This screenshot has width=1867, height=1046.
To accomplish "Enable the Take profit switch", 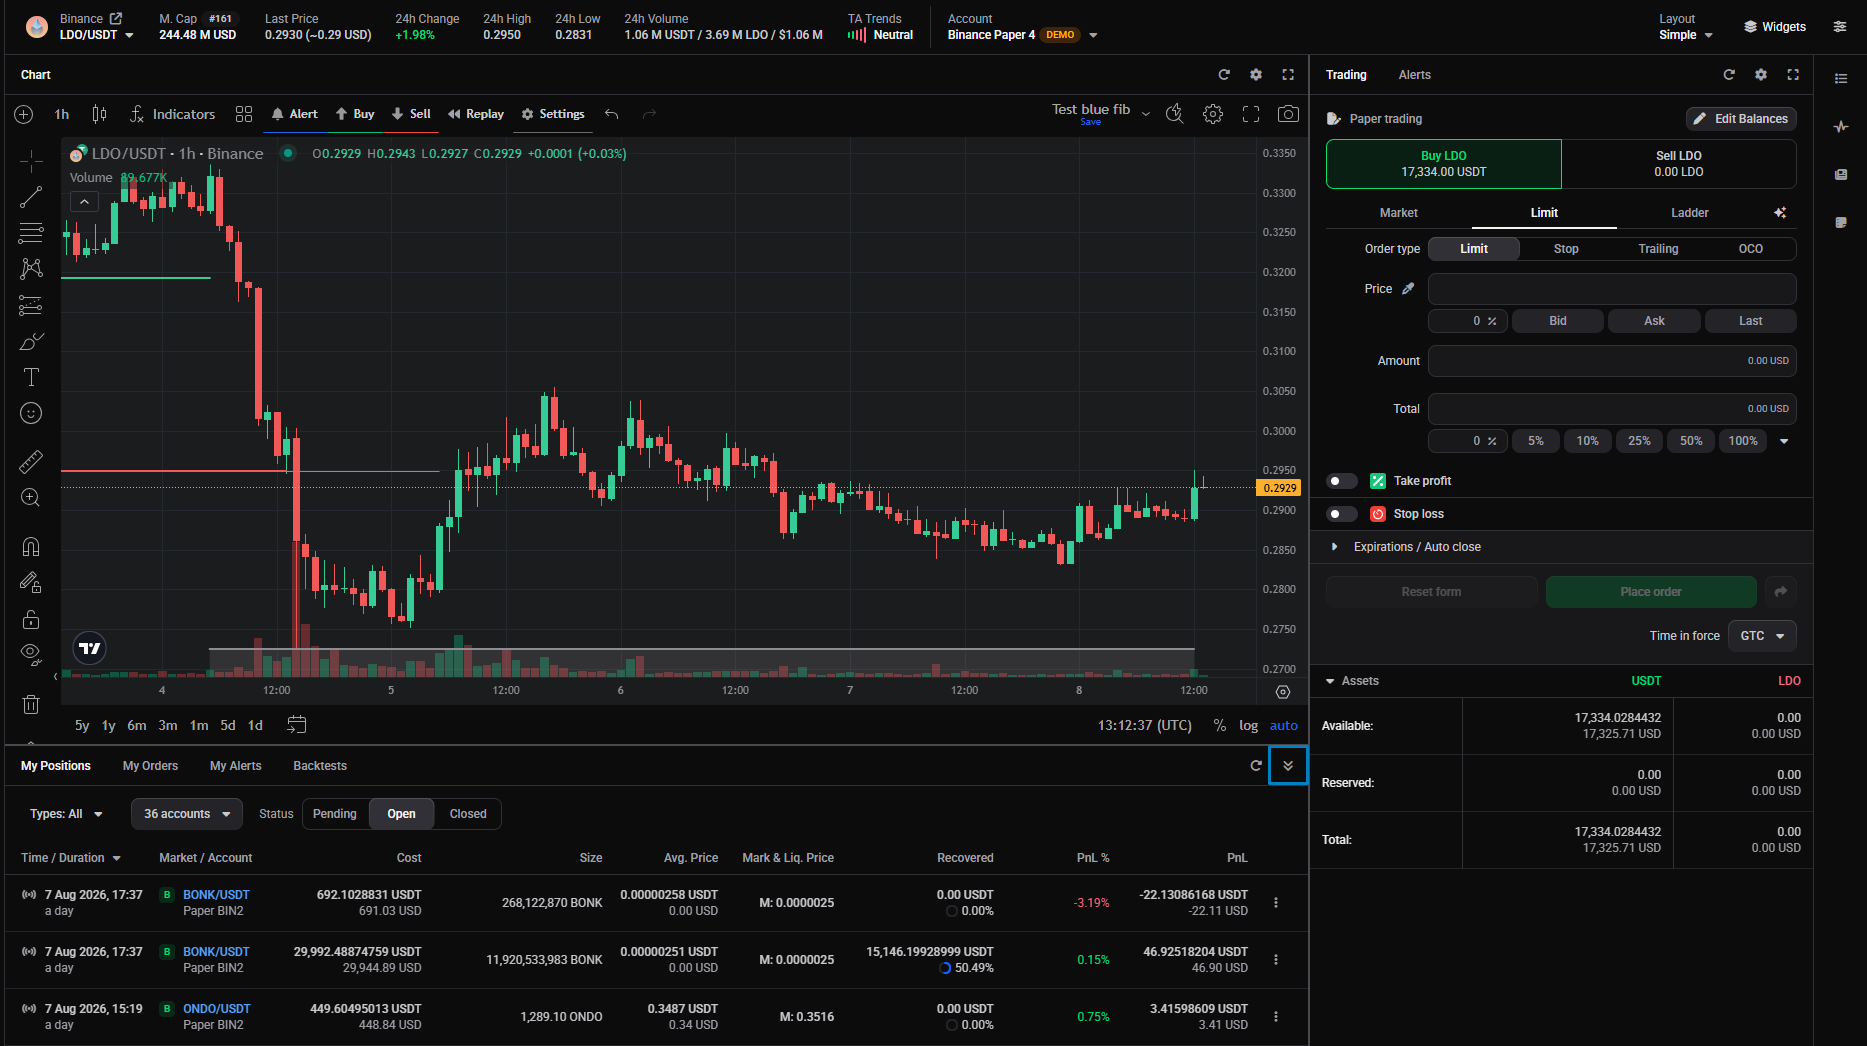I will tap(1341, 481).
